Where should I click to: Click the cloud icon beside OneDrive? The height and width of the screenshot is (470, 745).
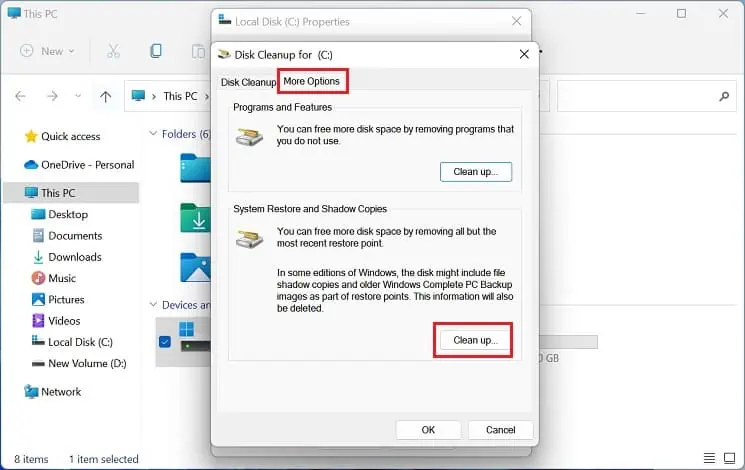[x=31, y=165]
